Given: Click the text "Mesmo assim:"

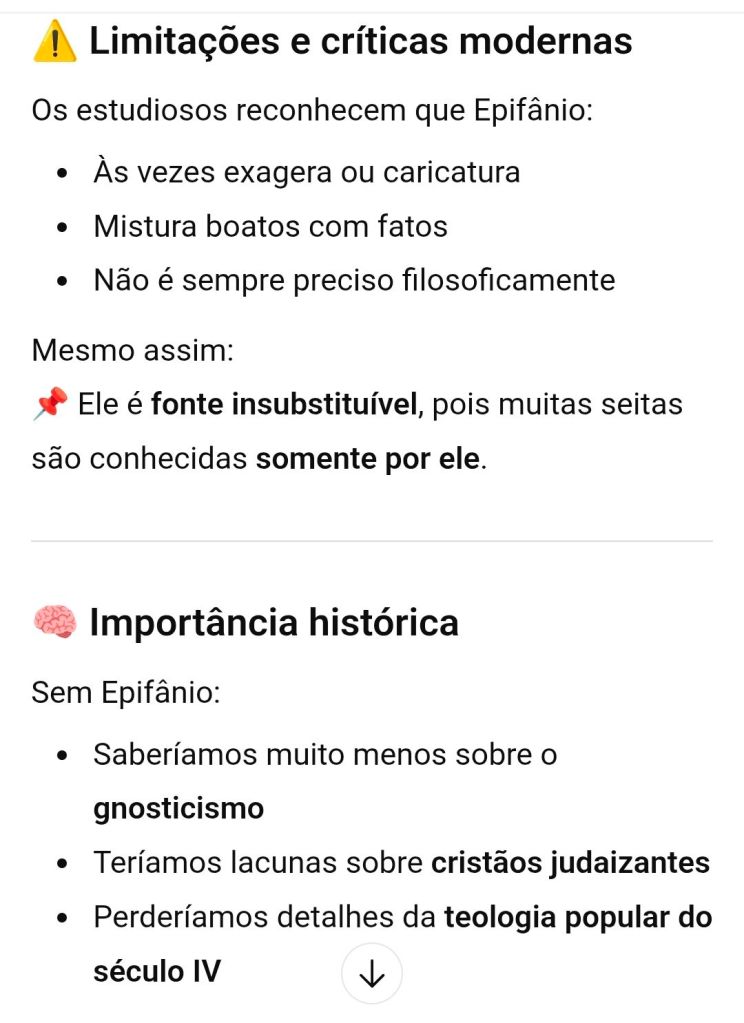Looking at the screenshot, I should 132,351.
